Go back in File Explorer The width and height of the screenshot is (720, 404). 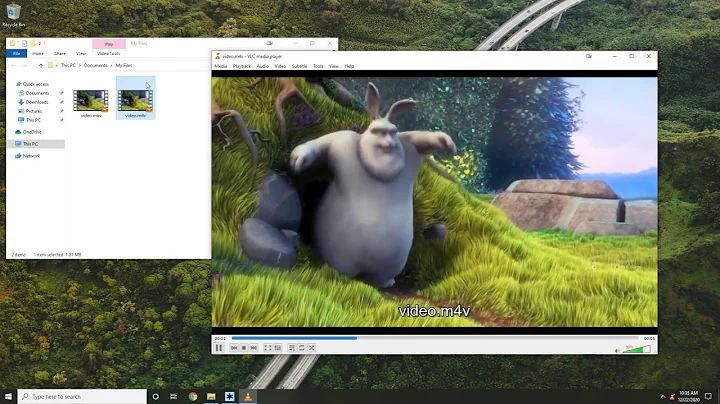click(x=13, y=66)
